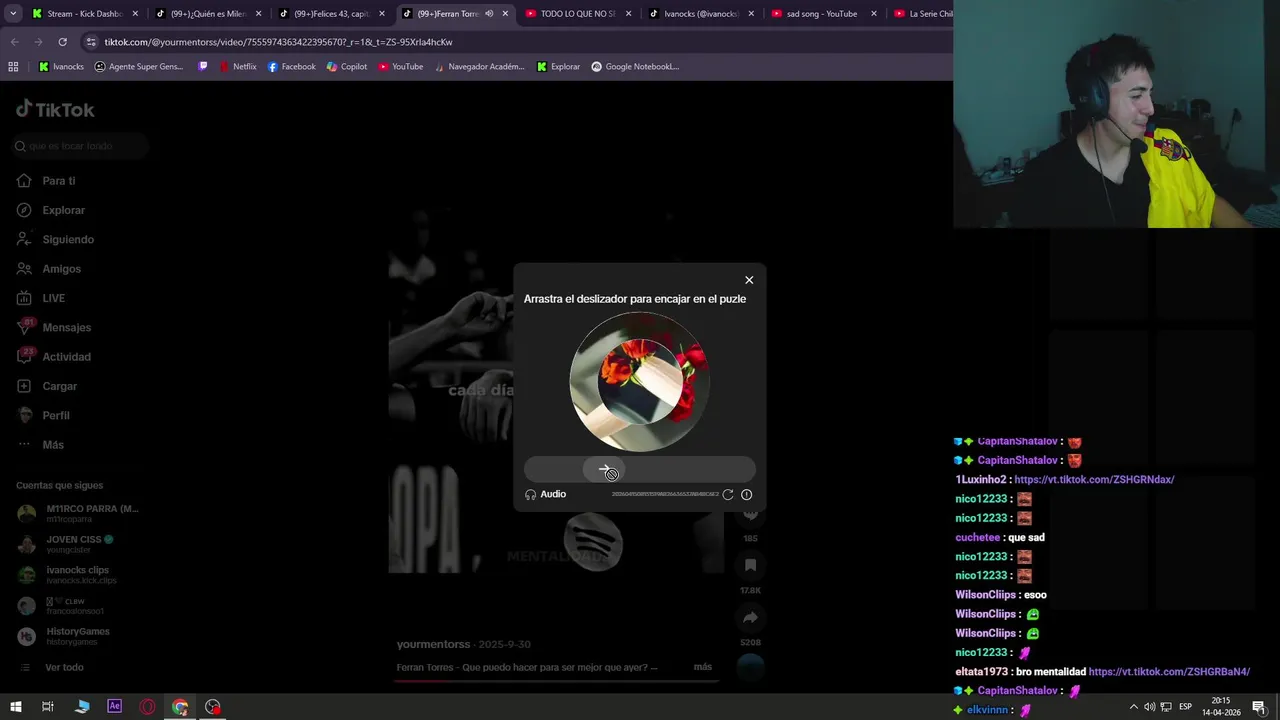Screen dimensions: 1280x720
Task: Open JOVEN CISS followed account
Action: click(66, 544)
